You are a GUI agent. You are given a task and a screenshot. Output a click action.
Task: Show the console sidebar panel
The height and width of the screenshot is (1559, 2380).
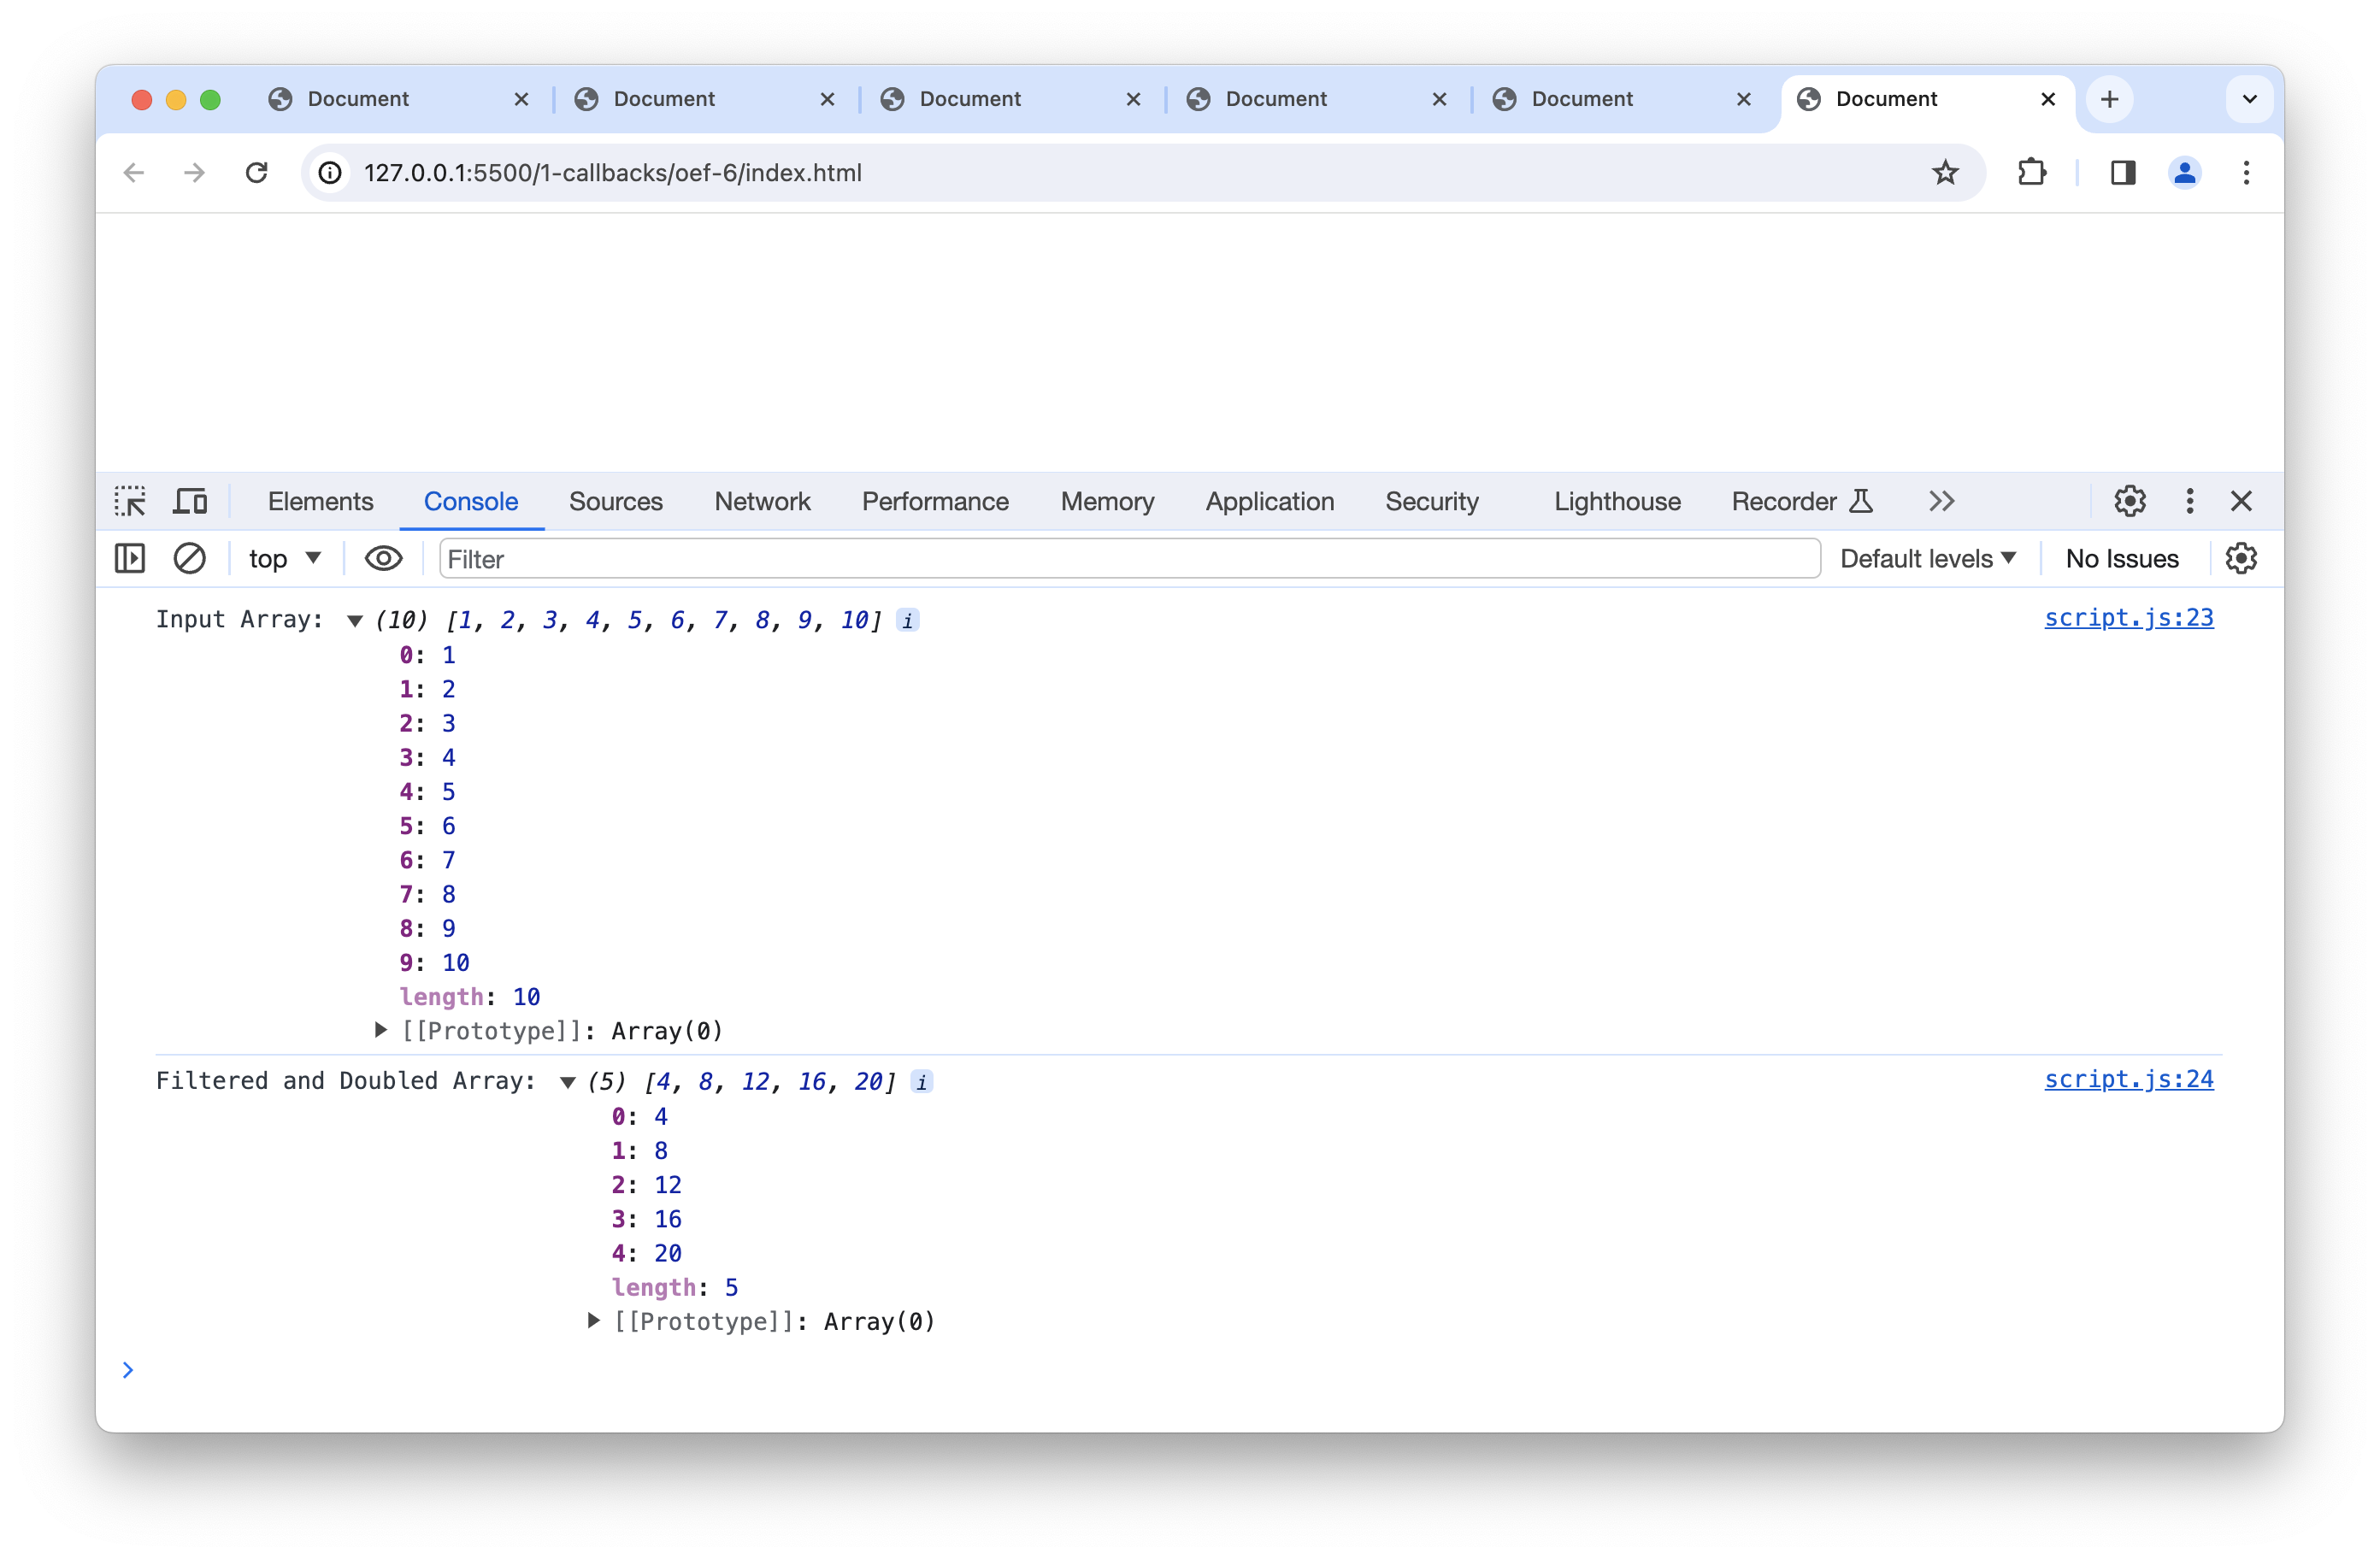tap(130, 558)
